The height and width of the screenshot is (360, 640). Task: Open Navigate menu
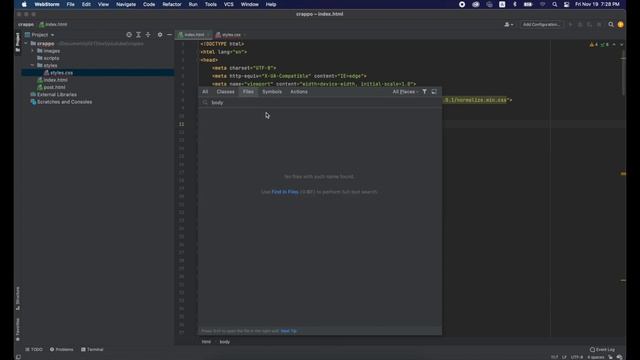click(126, 4)
